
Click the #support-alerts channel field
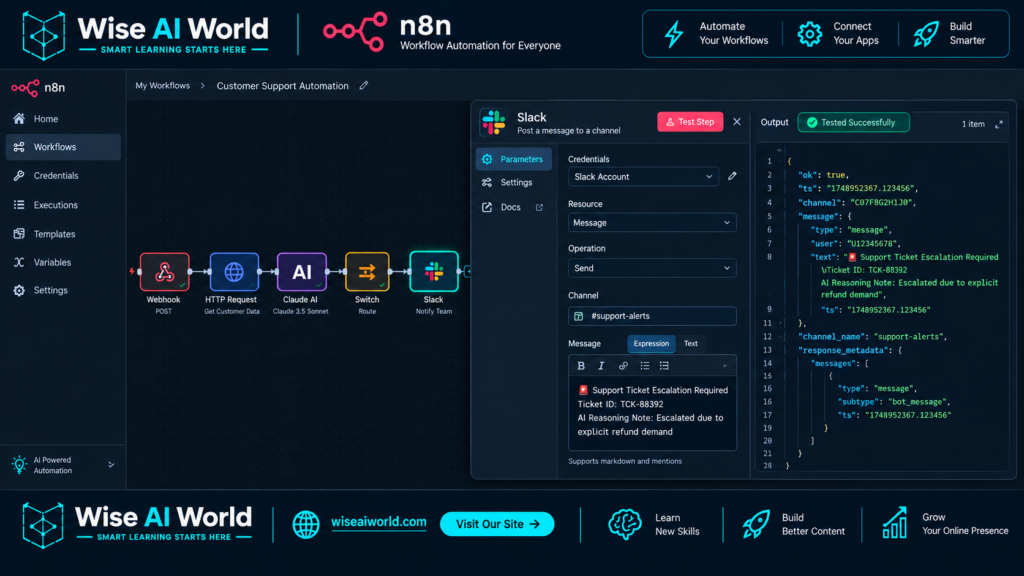pos(652,316)
